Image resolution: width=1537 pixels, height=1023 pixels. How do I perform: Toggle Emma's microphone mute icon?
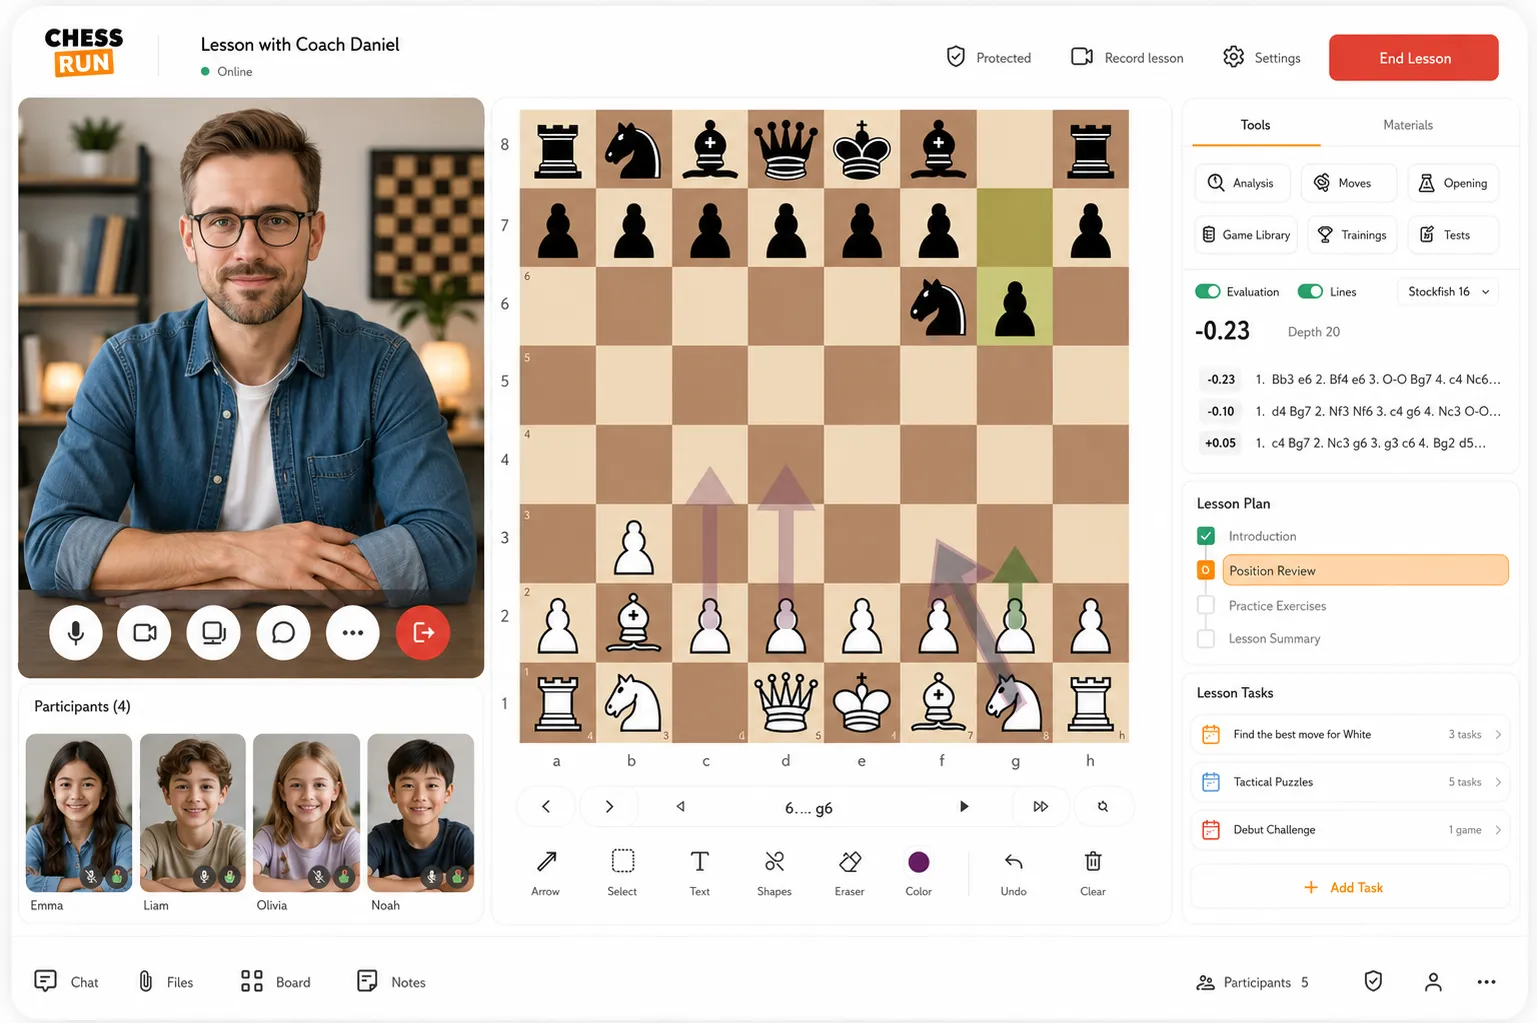(91, 876)
